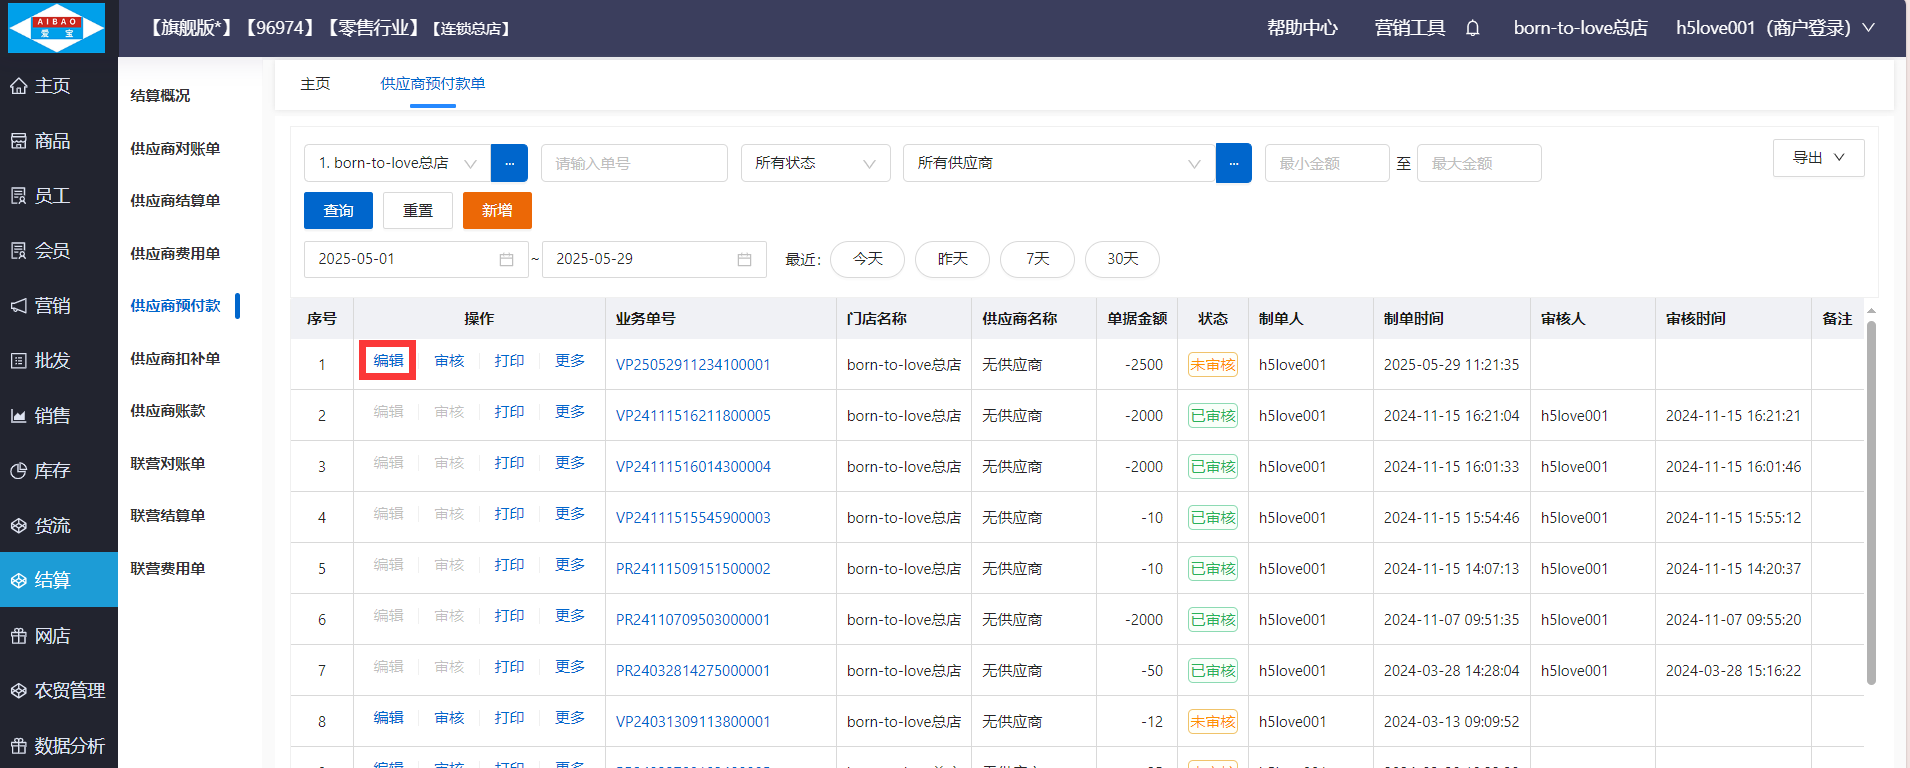
Task: Open the start date calendar icon
Action: [x=506, y=259]
